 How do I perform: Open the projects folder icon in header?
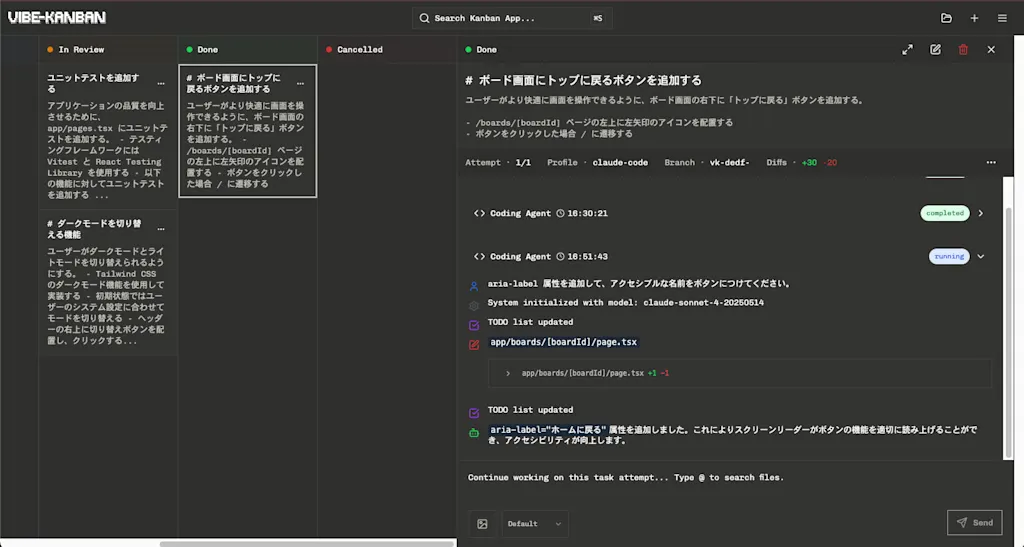(946, 18)
